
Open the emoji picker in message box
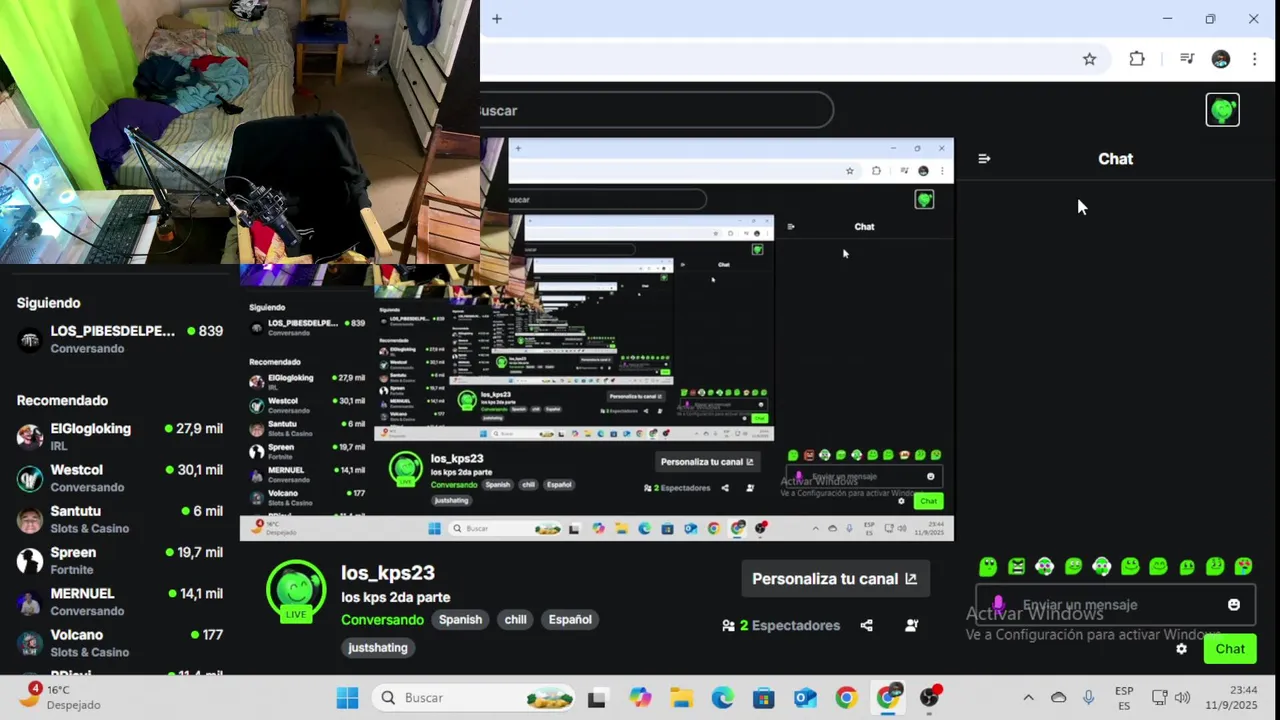click(1233, 605)
